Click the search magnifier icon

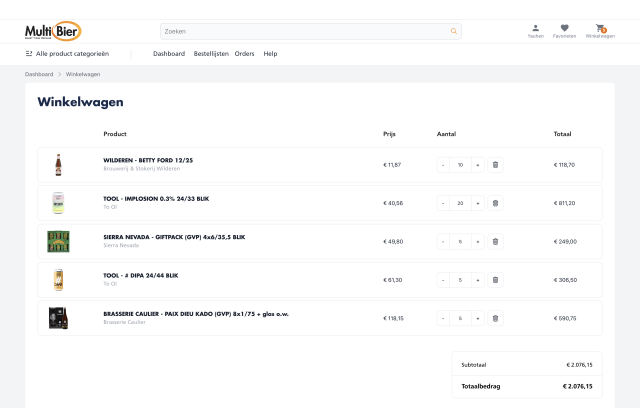point(453,31)
